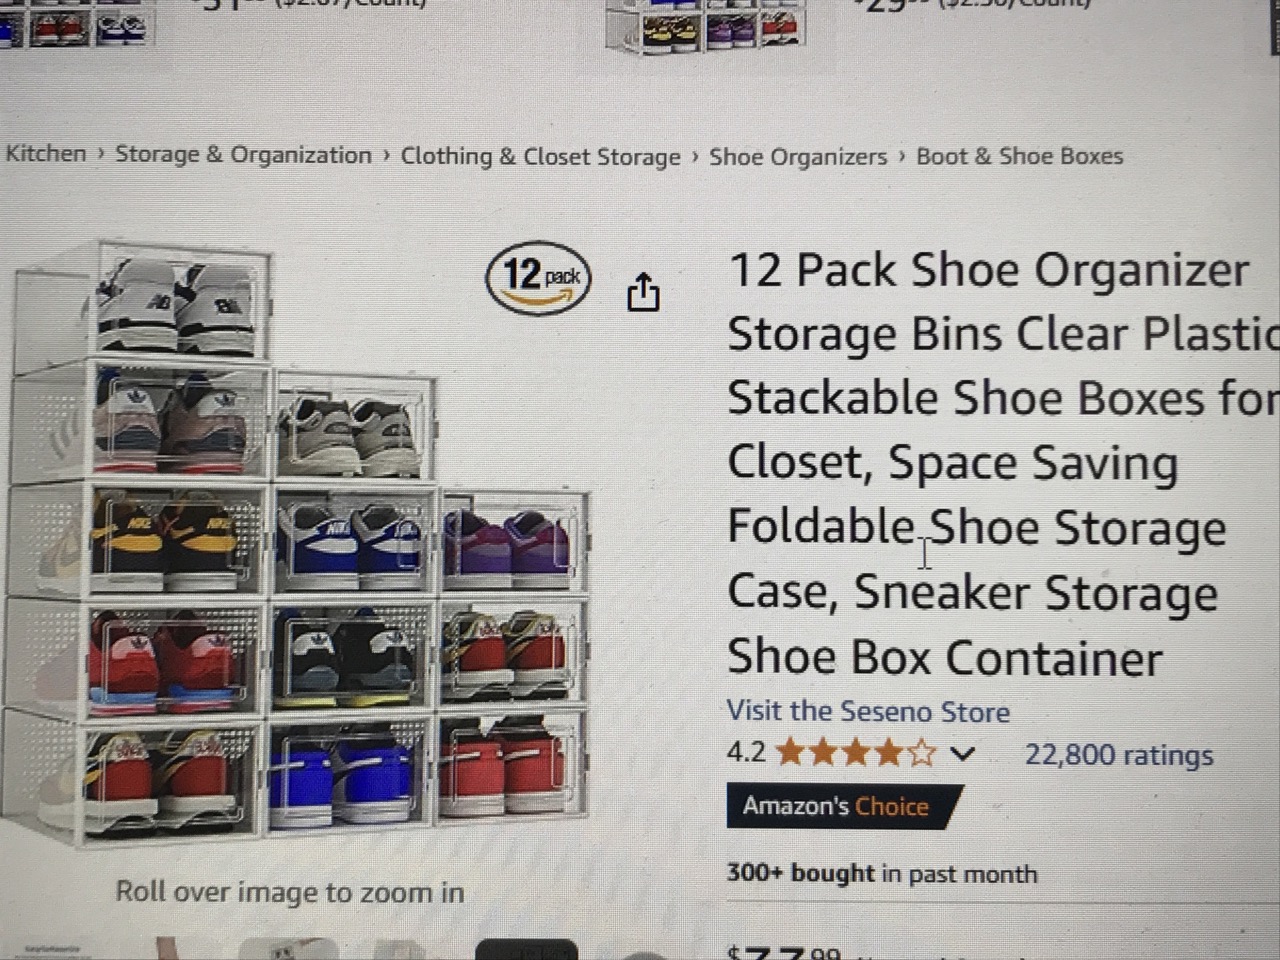
Task: Open the 22,800 ratings link
Action: tap(1118, 754)
